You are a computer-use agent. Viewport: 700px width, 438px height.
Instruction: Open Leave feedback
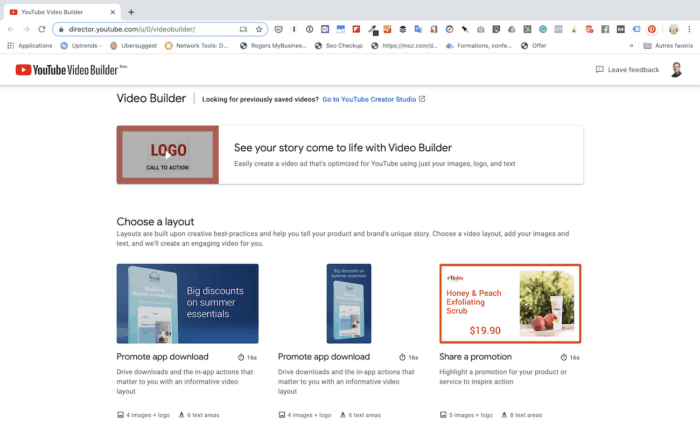pos(627,70)
